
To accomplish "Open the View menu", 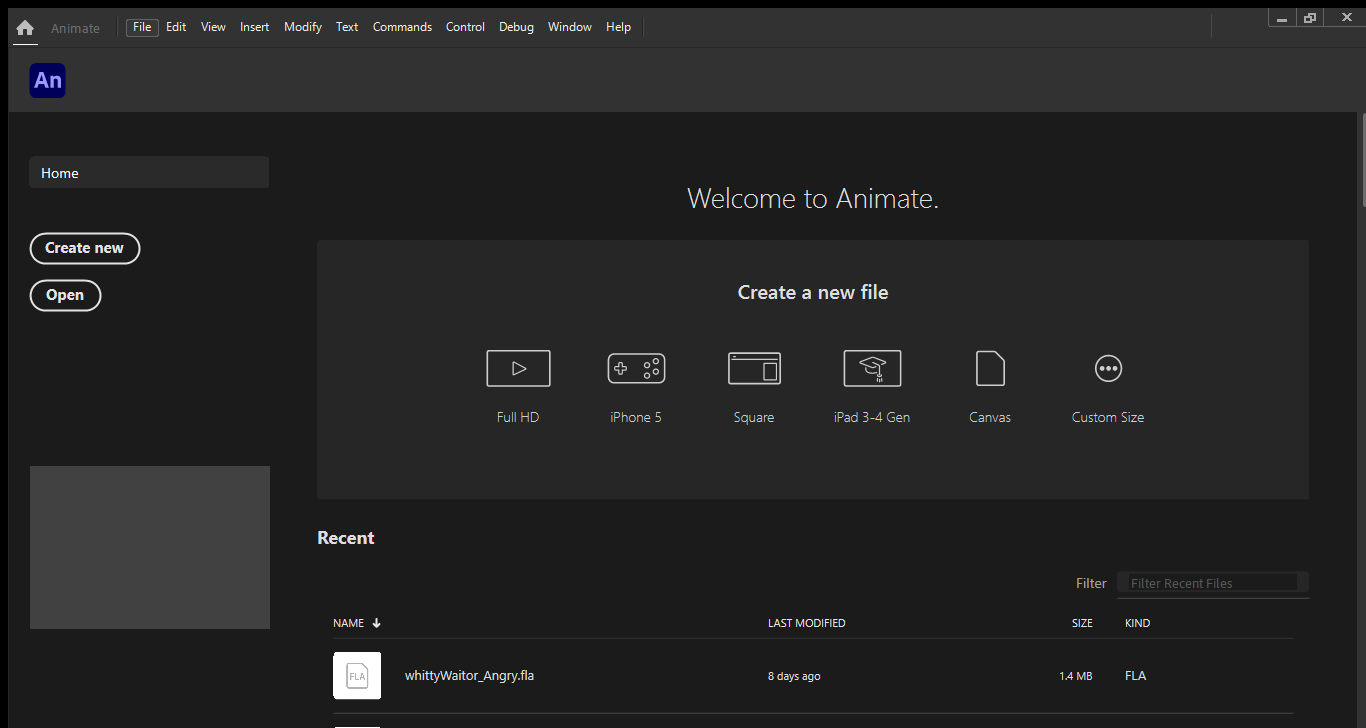I will (213, 27).
